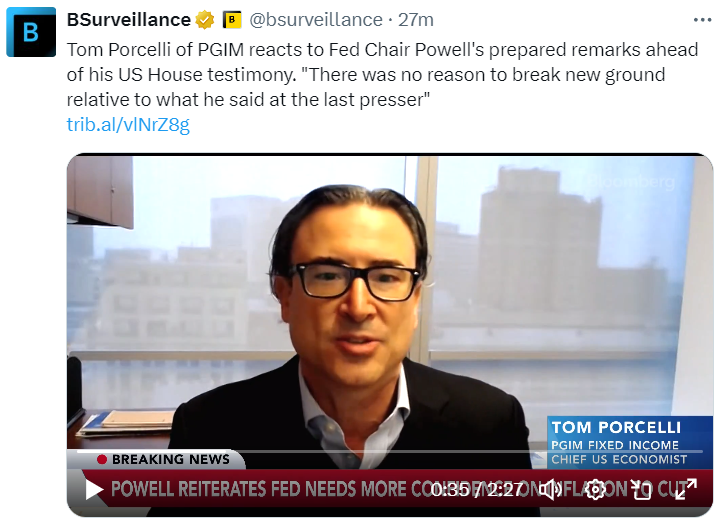Screen dimensions: 719x527
Task: Open the tweet's three-dot more menu
Action: click(x=702, y=20)
